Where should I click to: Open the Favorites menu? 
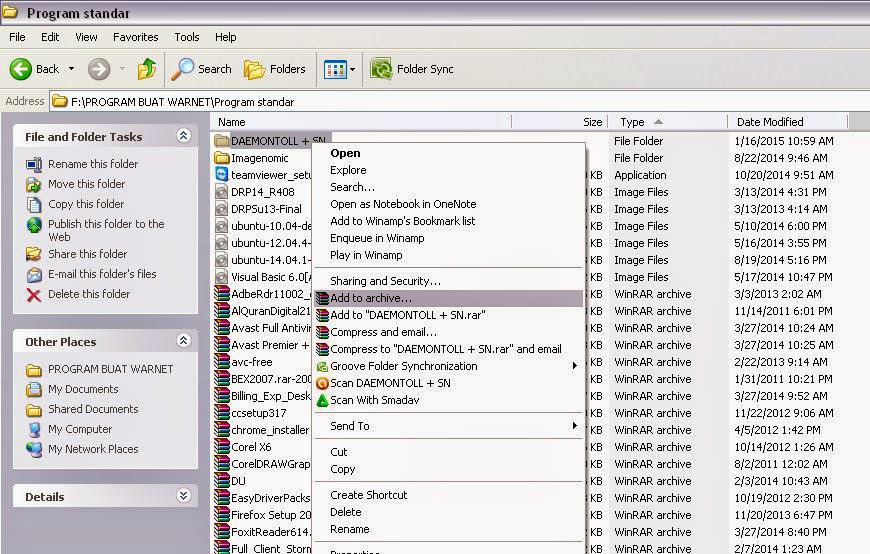pos(135,37)
